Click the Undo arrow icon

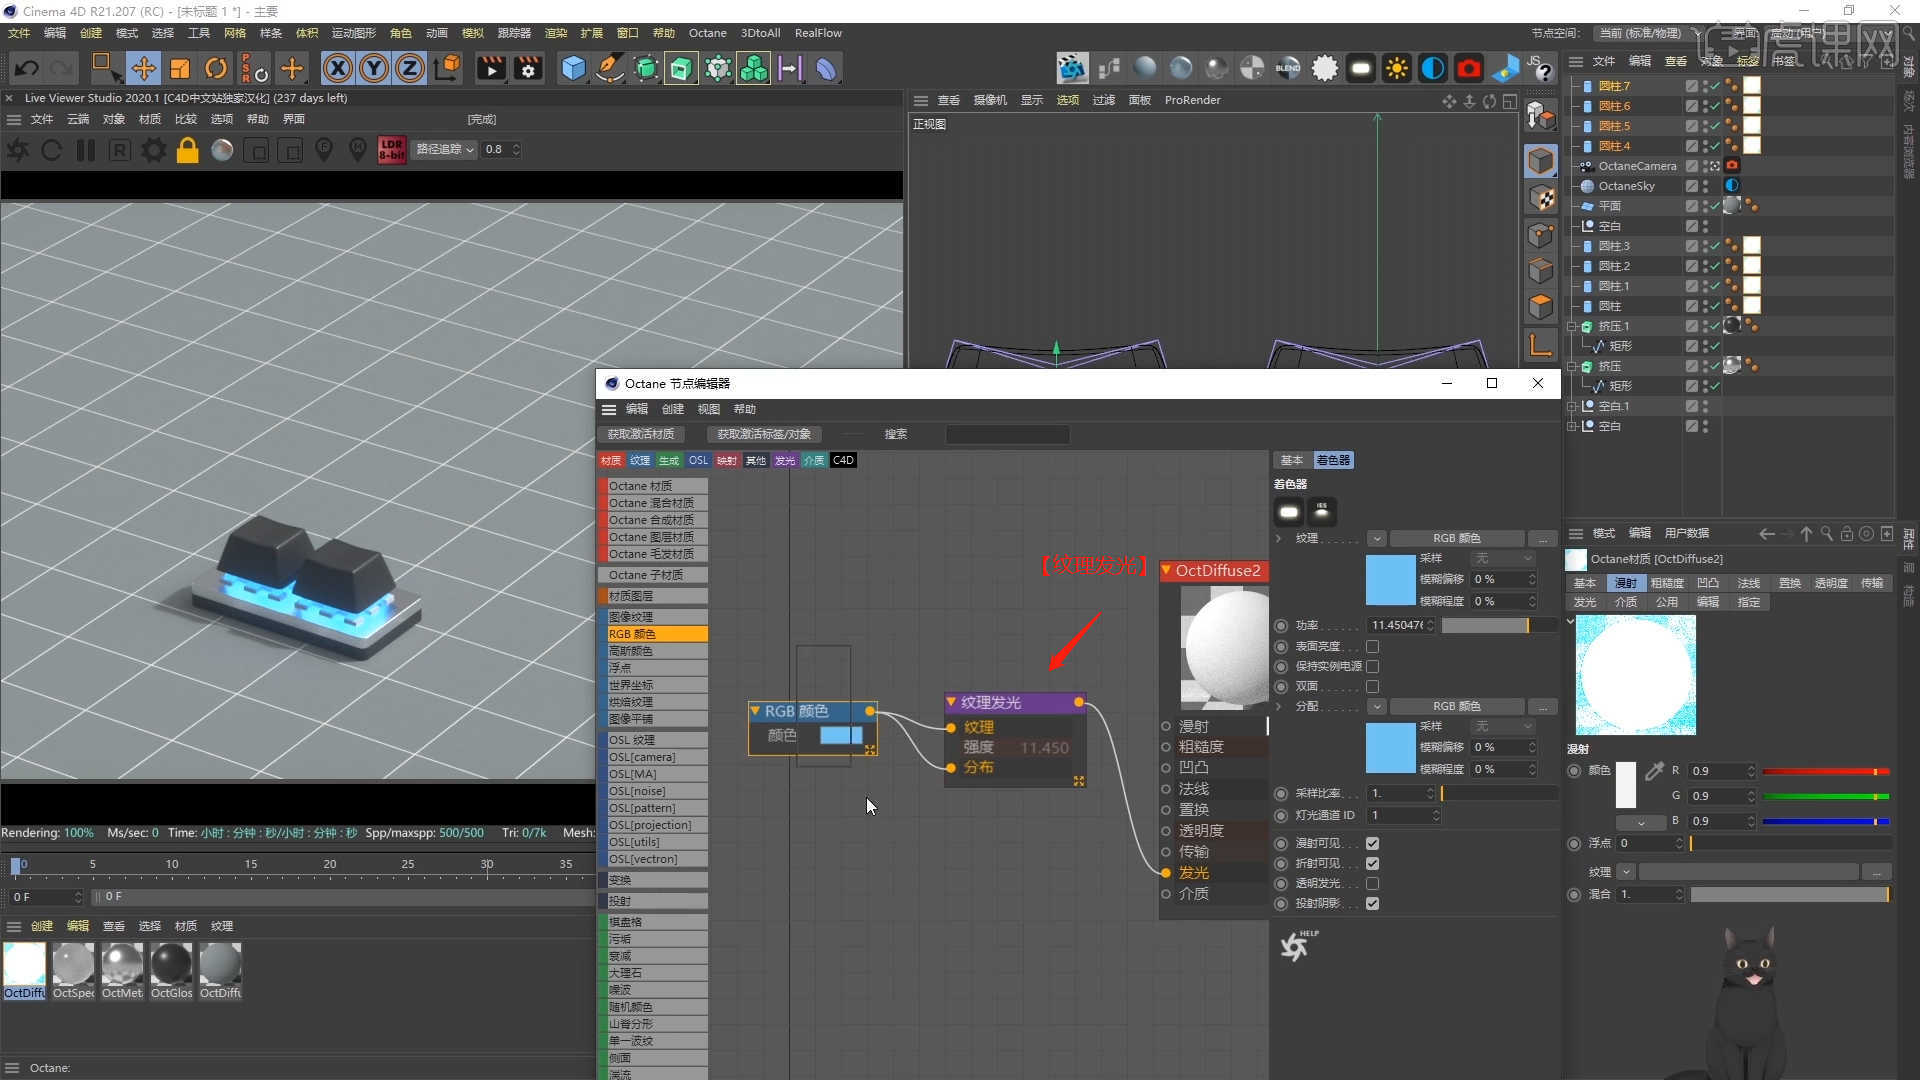point(27,68)
